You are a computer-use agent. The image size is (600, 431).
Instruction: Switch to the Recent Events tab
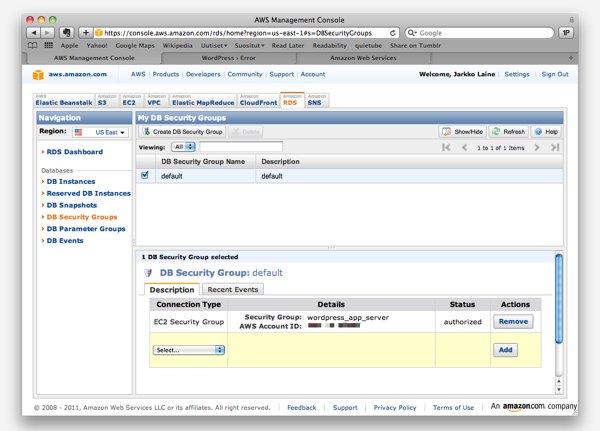point(232,289)
